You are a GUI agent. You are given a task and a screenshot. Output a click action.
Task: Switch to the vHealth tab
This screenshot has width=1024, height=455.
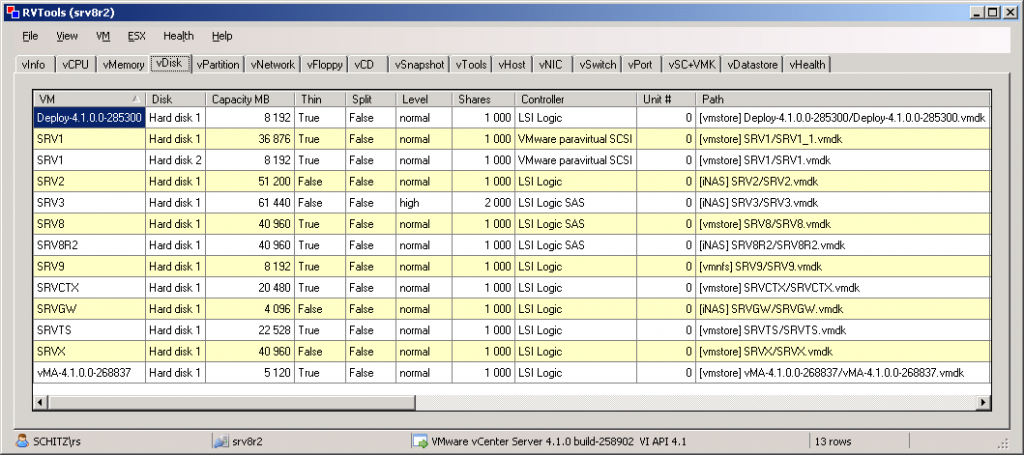(807, 65)
